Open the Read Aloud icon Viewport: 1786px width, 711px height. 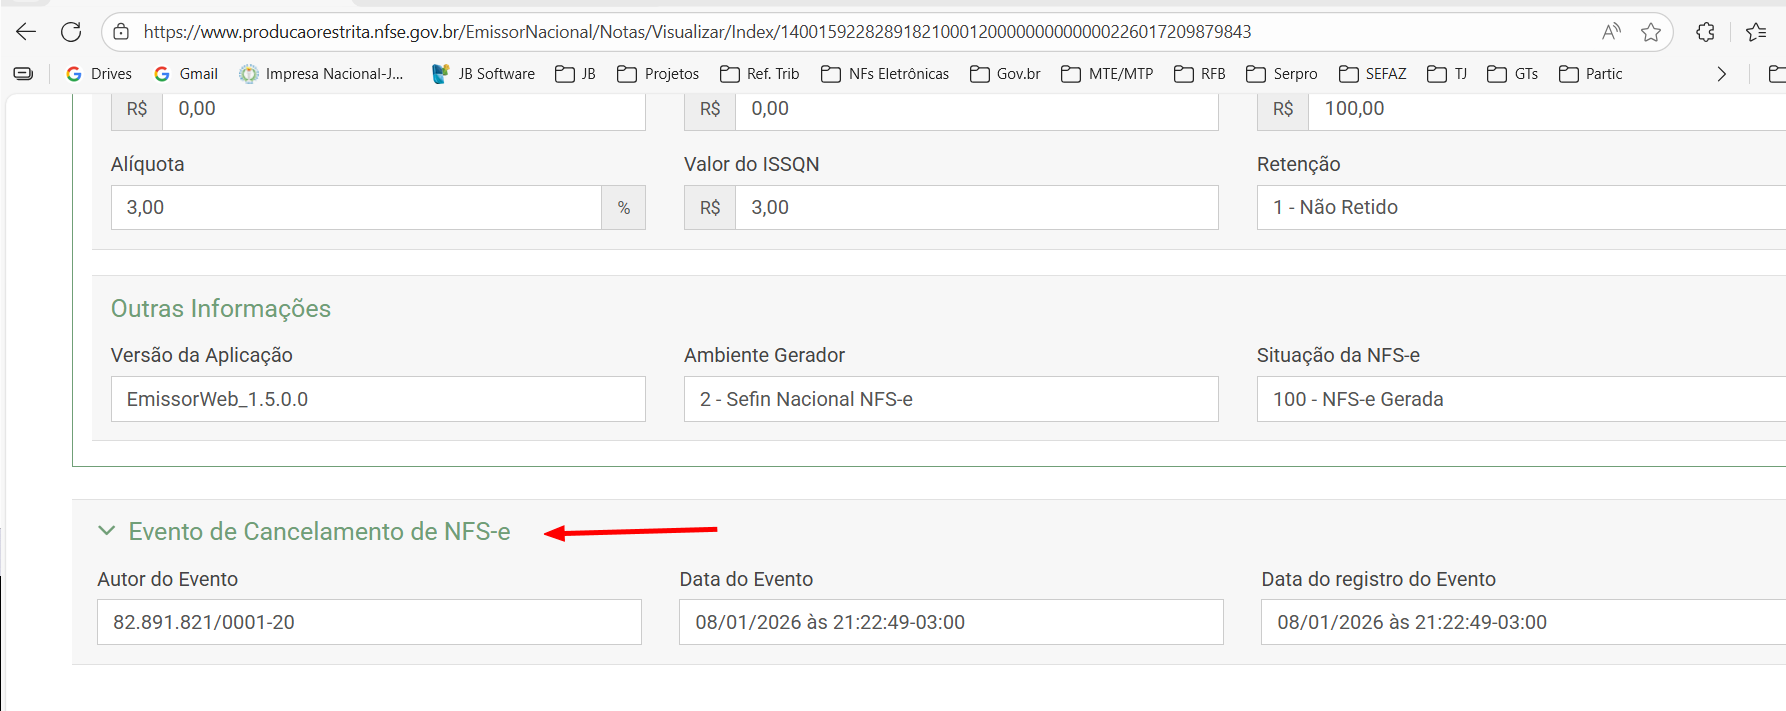coord(1610,32)
